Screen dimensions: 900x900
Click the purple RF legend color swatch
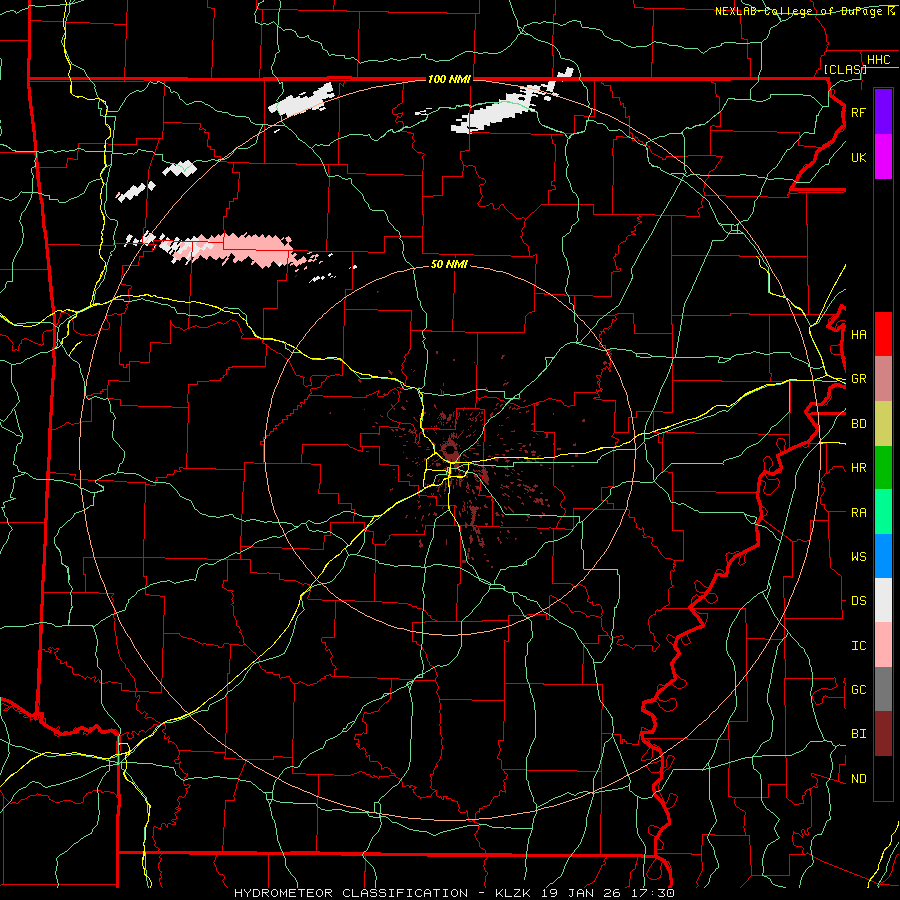coord(883,112)
